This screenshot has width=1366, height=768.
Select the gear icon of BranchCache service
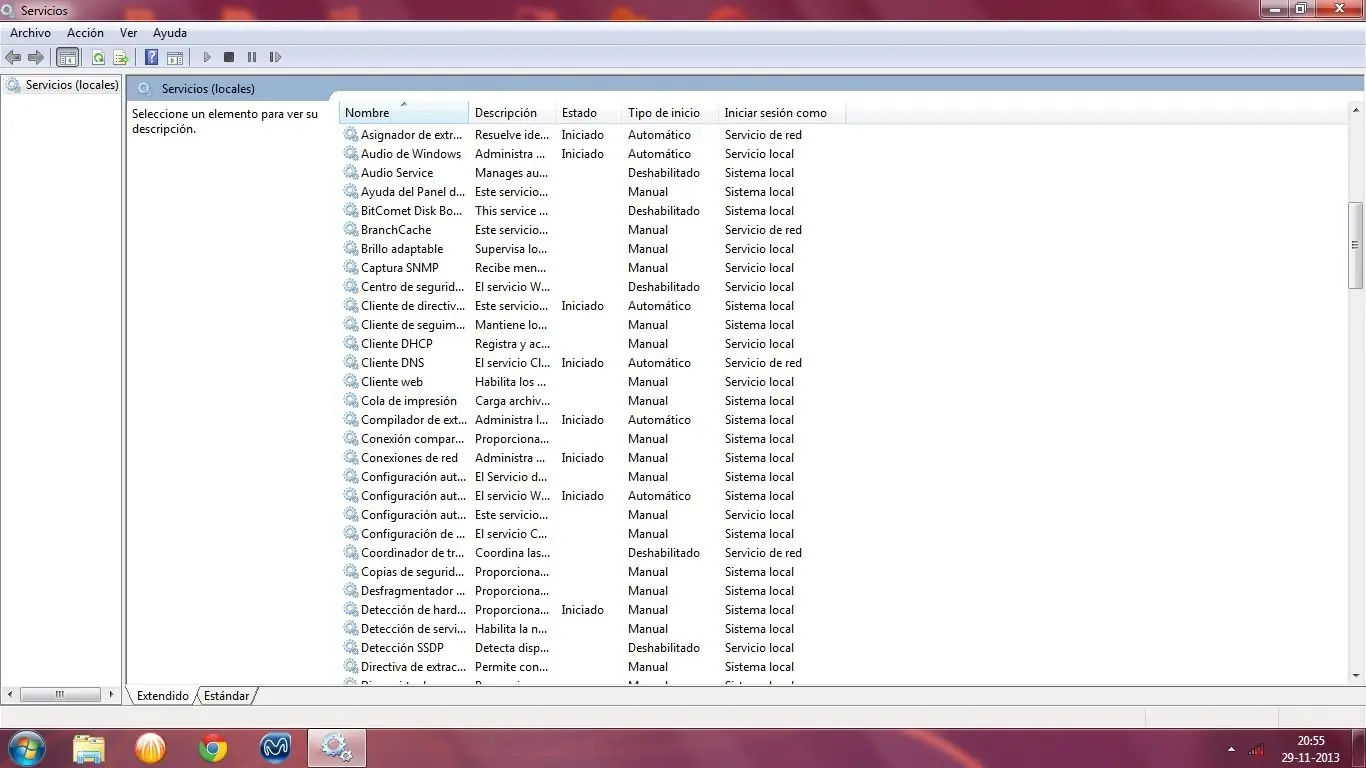[x=351, y=229]
